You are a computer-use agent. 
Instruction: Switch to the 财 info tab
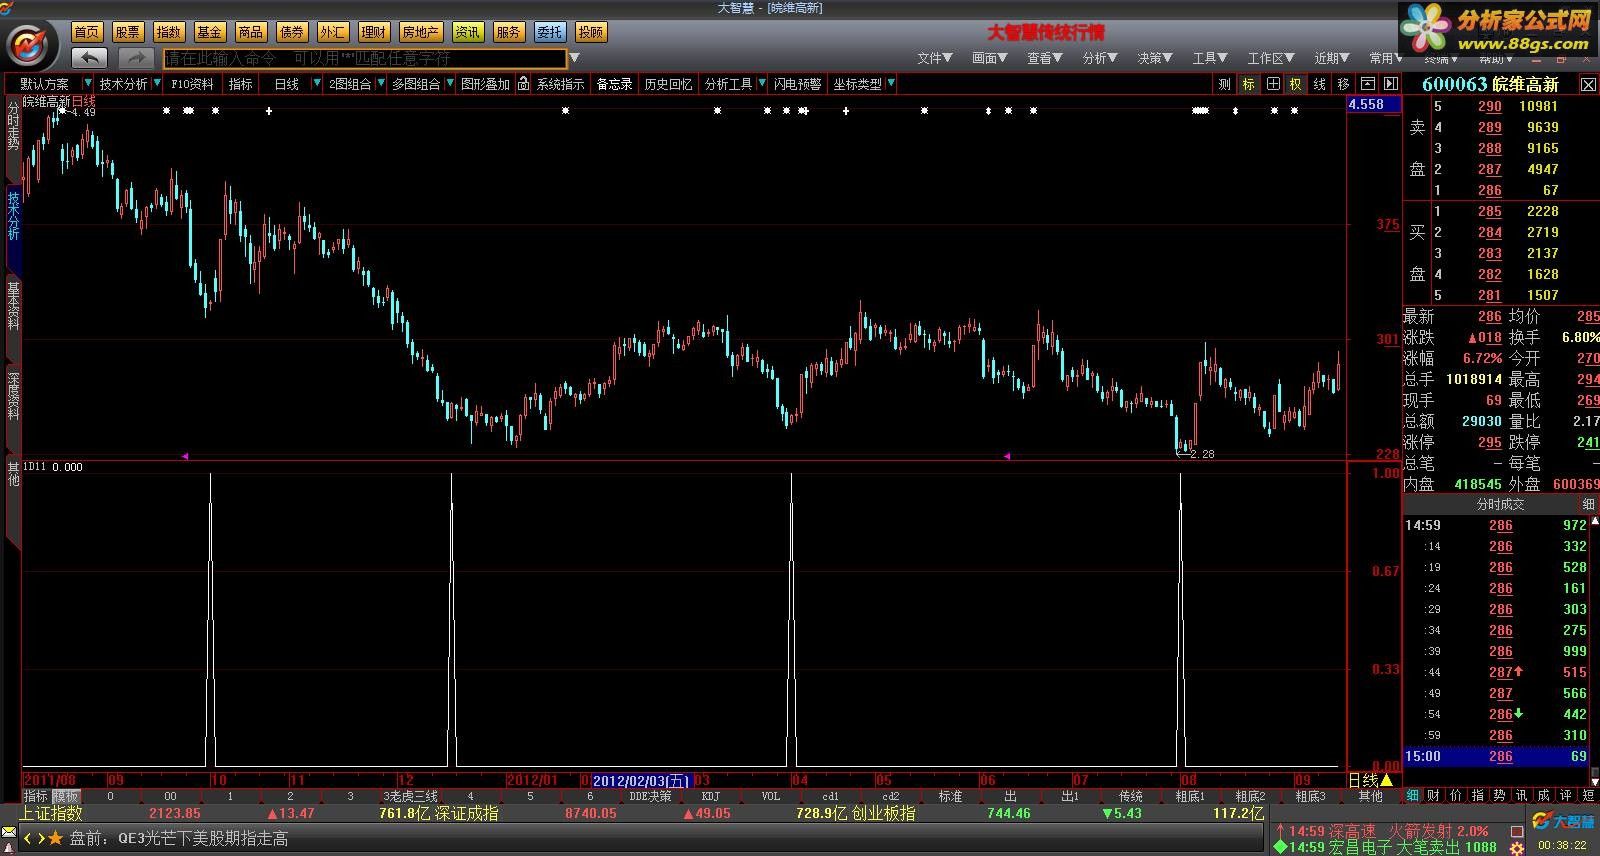[x=1433, y=796]
